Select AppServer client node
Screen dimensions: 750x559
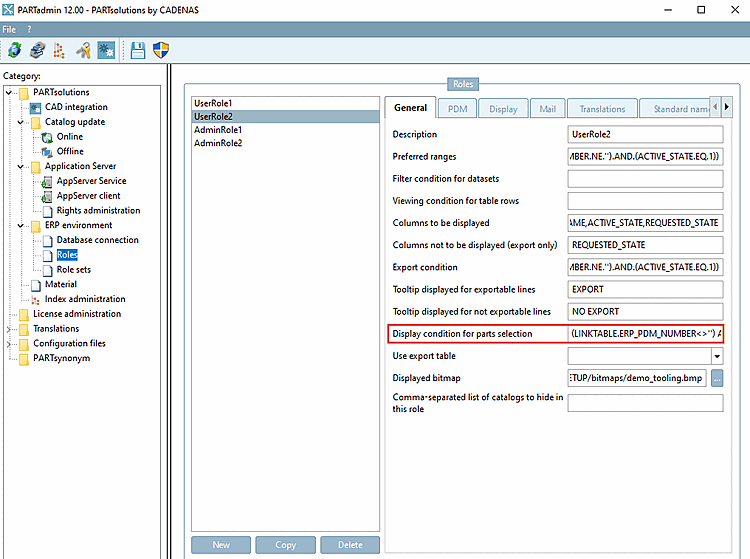click(x=88, y=196)
